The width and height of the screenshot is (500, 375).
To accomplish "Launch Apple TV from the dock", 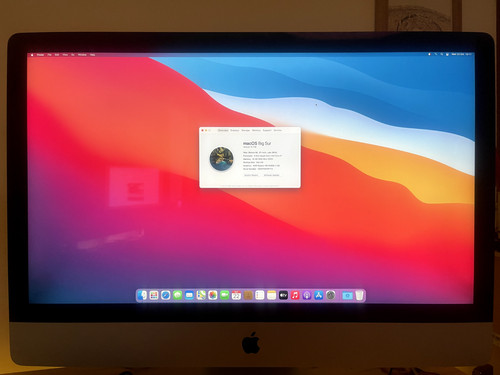I will [283, 295].
